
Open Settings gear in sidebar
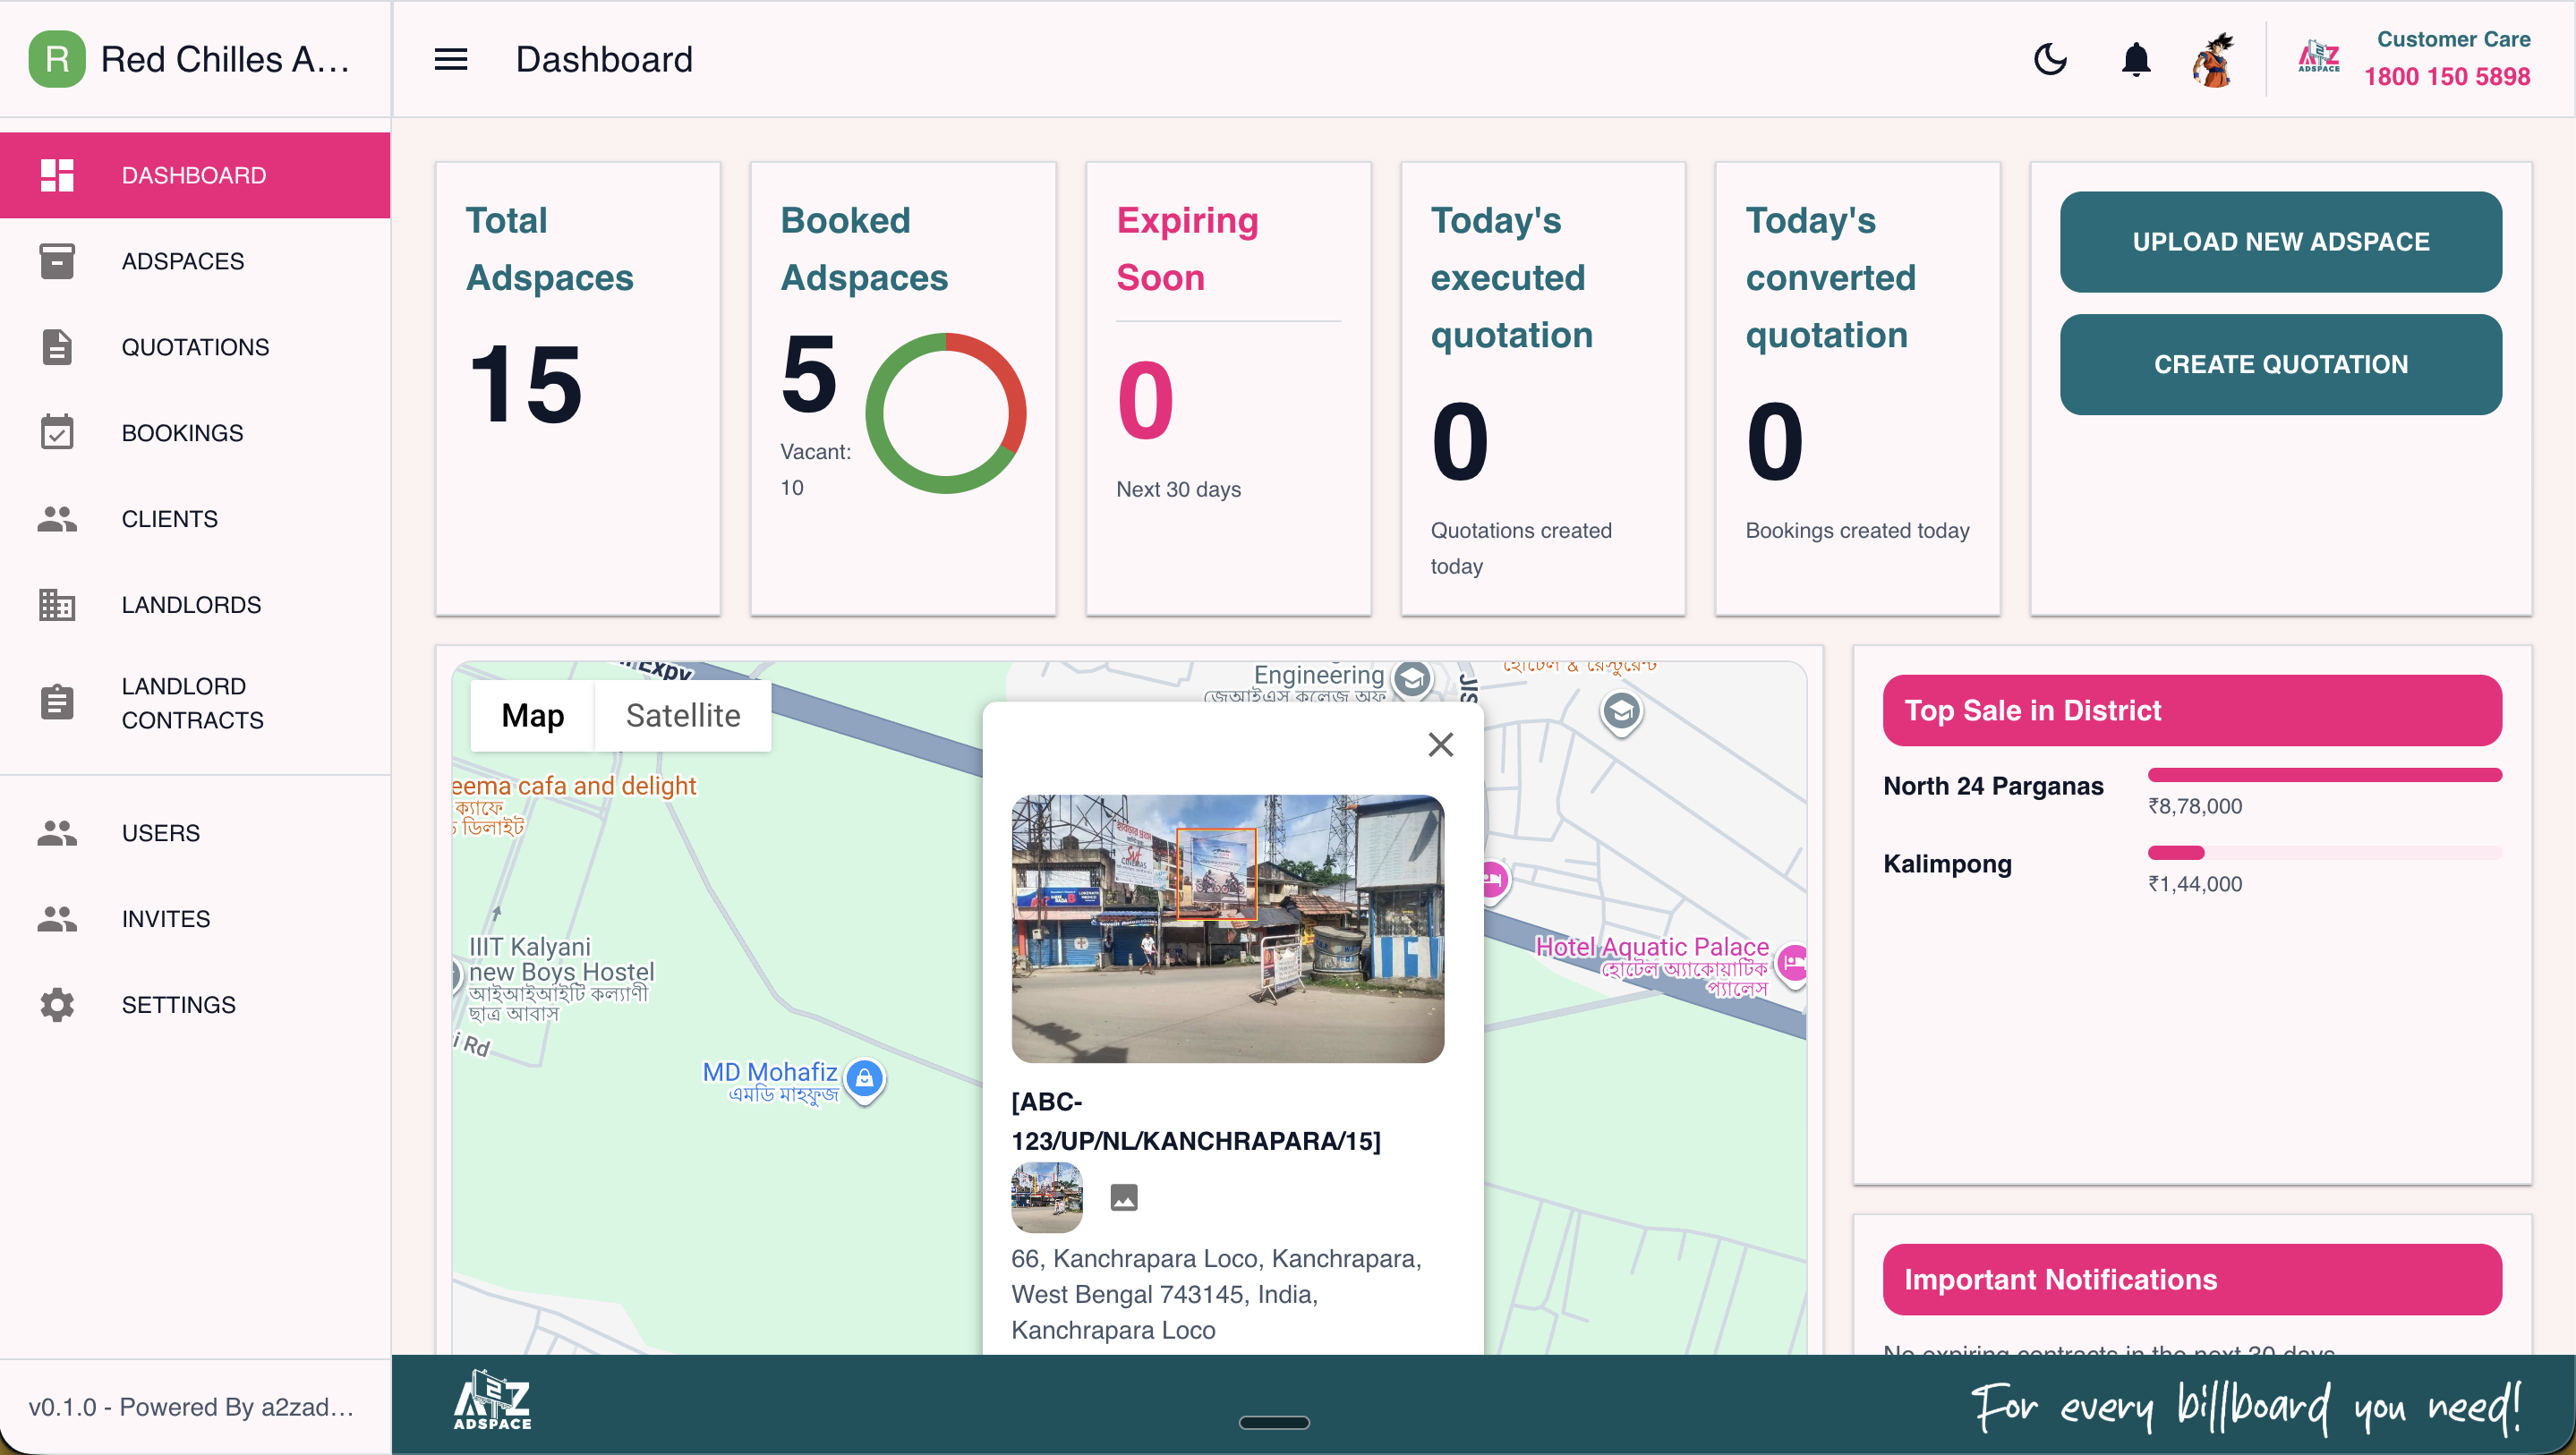click(178, 1005)
